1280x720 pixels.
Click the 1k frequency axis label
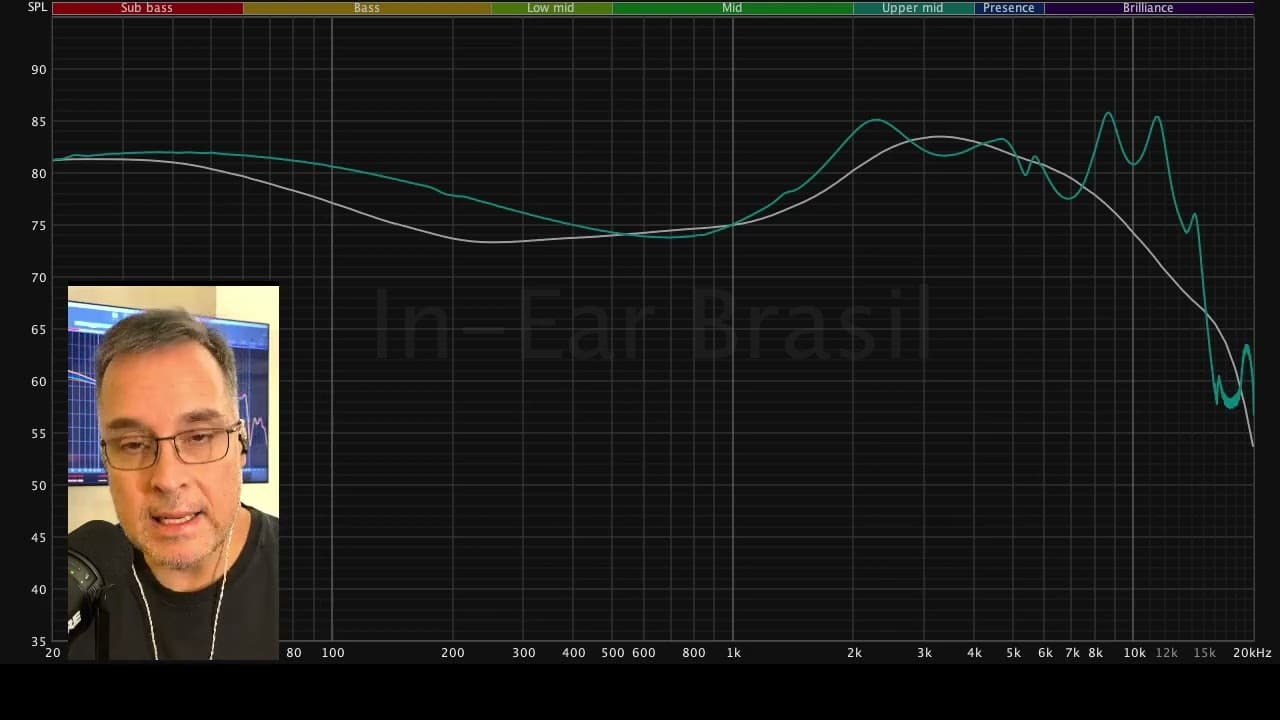(x=734, y=653)
